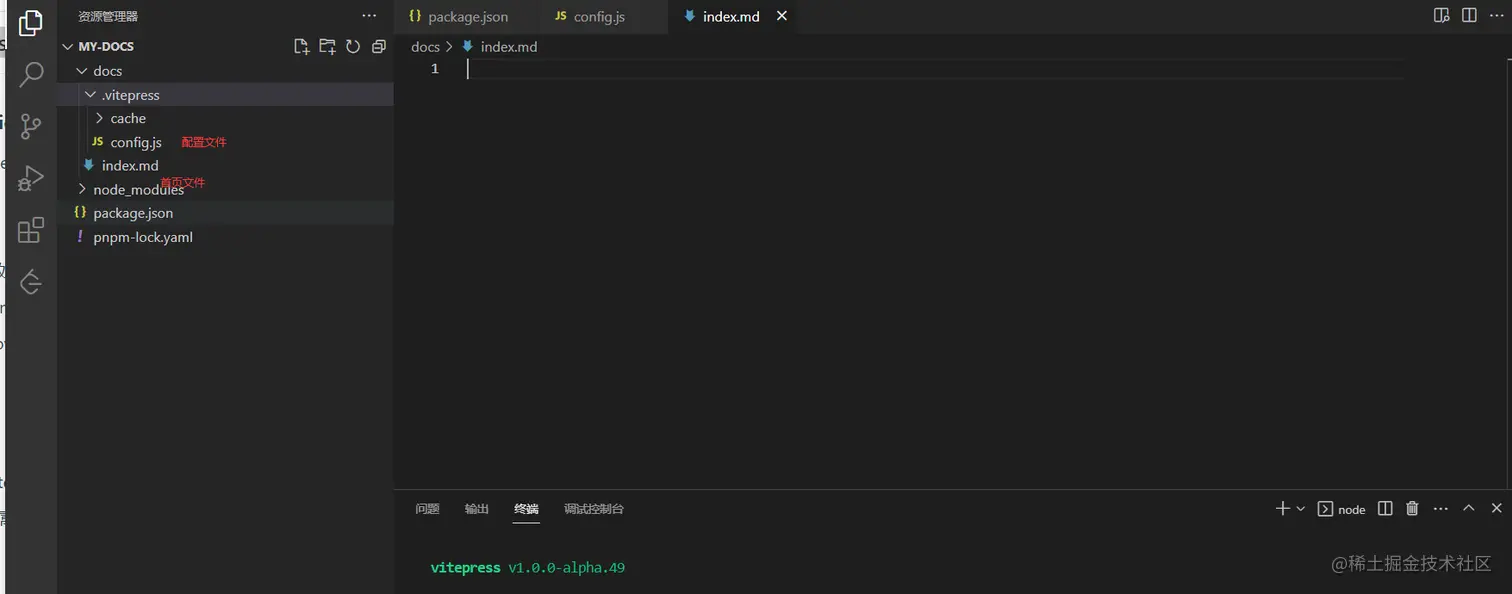This screenshot has width=1512, height=594.
Task: Open the editor preview icon at top right
Action: click(x=1441, y=16)
